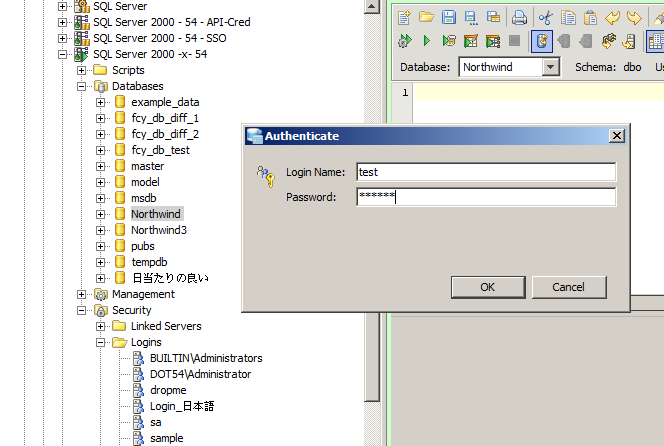Expand the Scripts folder
Screen dimensions: 664x446
[x=81, y=70]
